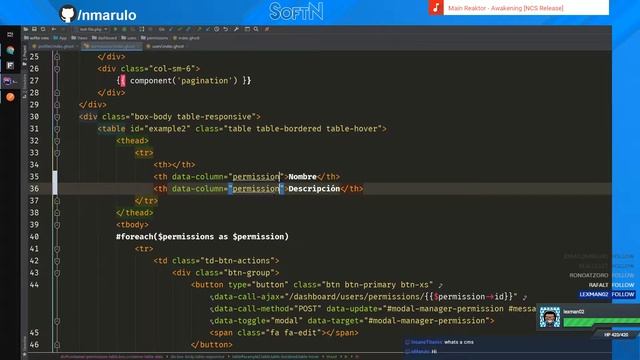640x360 pixels.
Task: Select the 'Views' breadcrumb folder
Action: 79,38
